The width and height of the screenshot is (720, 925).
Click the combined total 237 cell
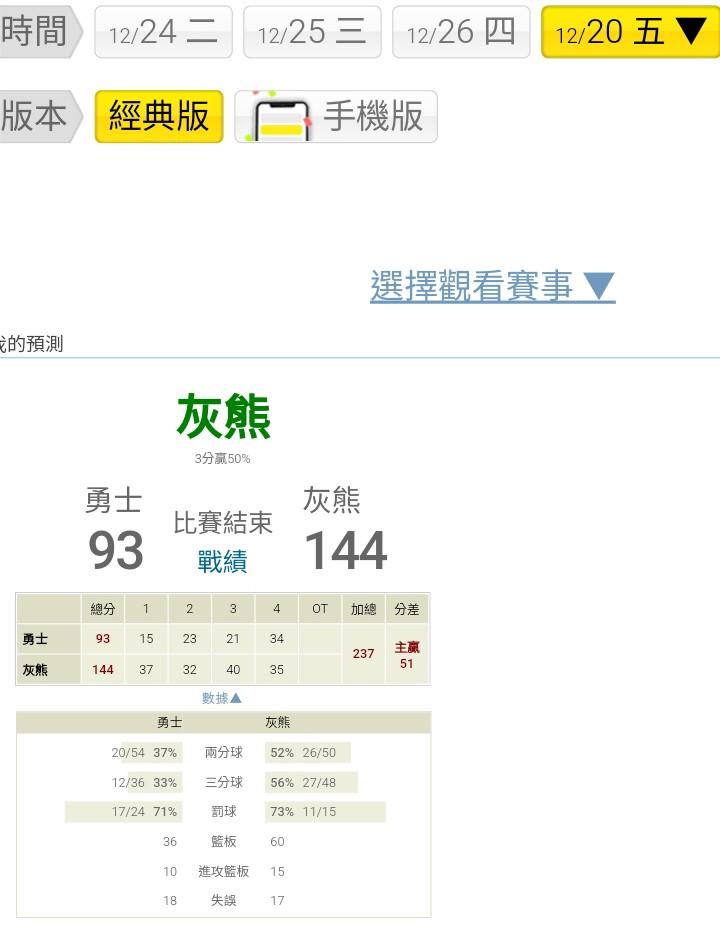364,654
